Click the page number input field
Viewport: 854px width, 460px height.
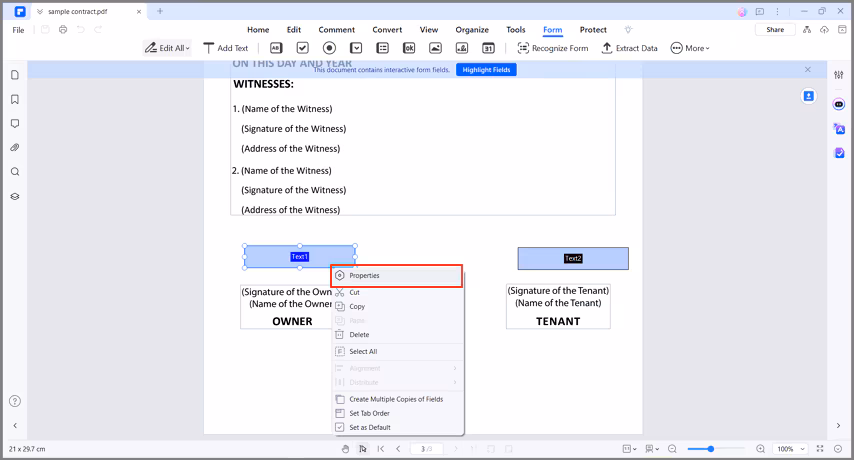(x=426, y=449)
